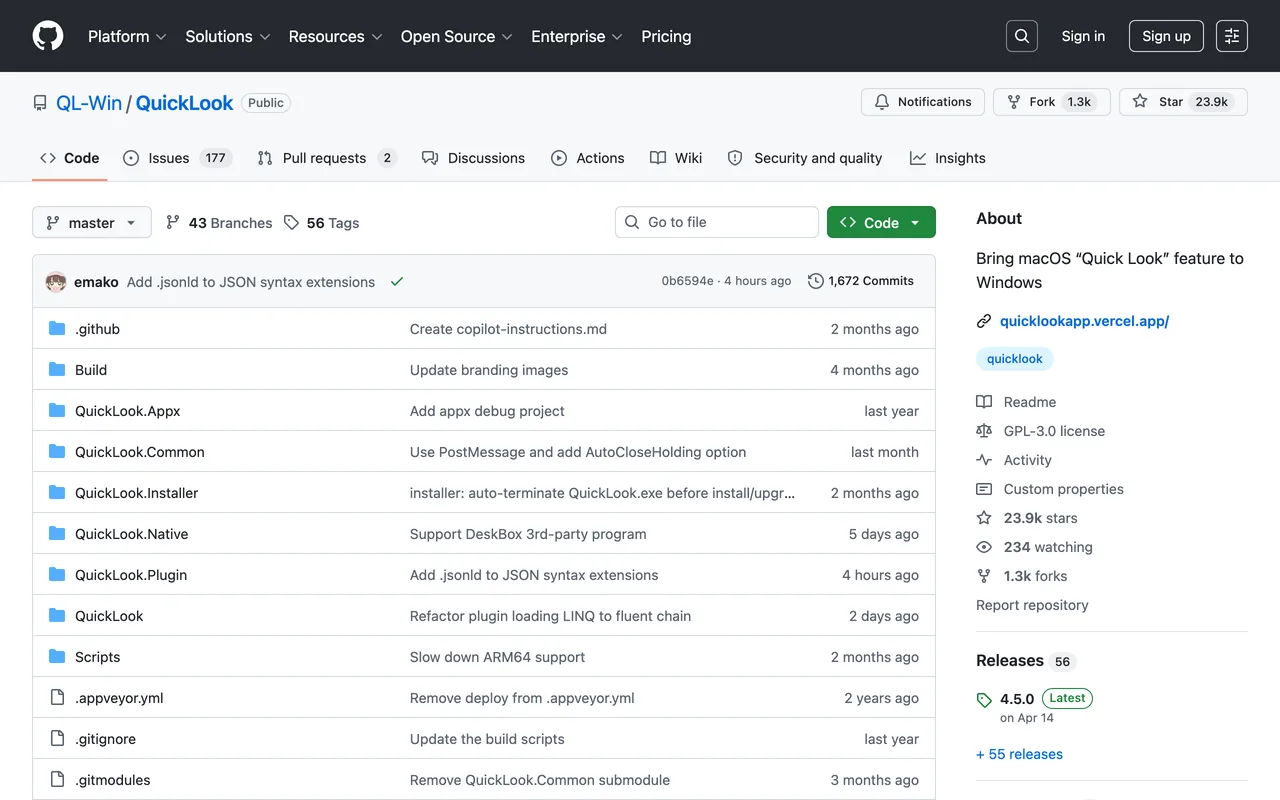The height and width of the screenshot is (800, 1280).
Task: Click the Go to file search field
Action: (716, 222)
